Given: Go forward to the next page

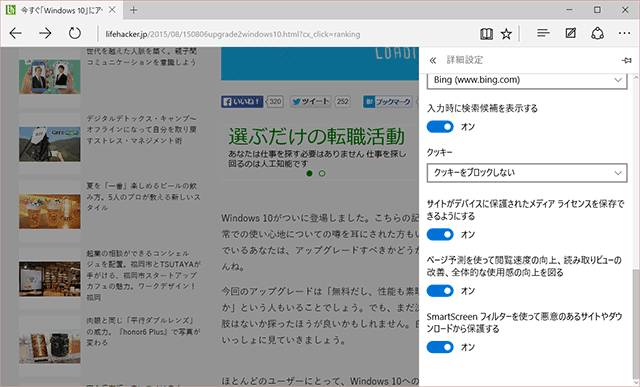Looking at the screenshot, I should click(45, 33).
